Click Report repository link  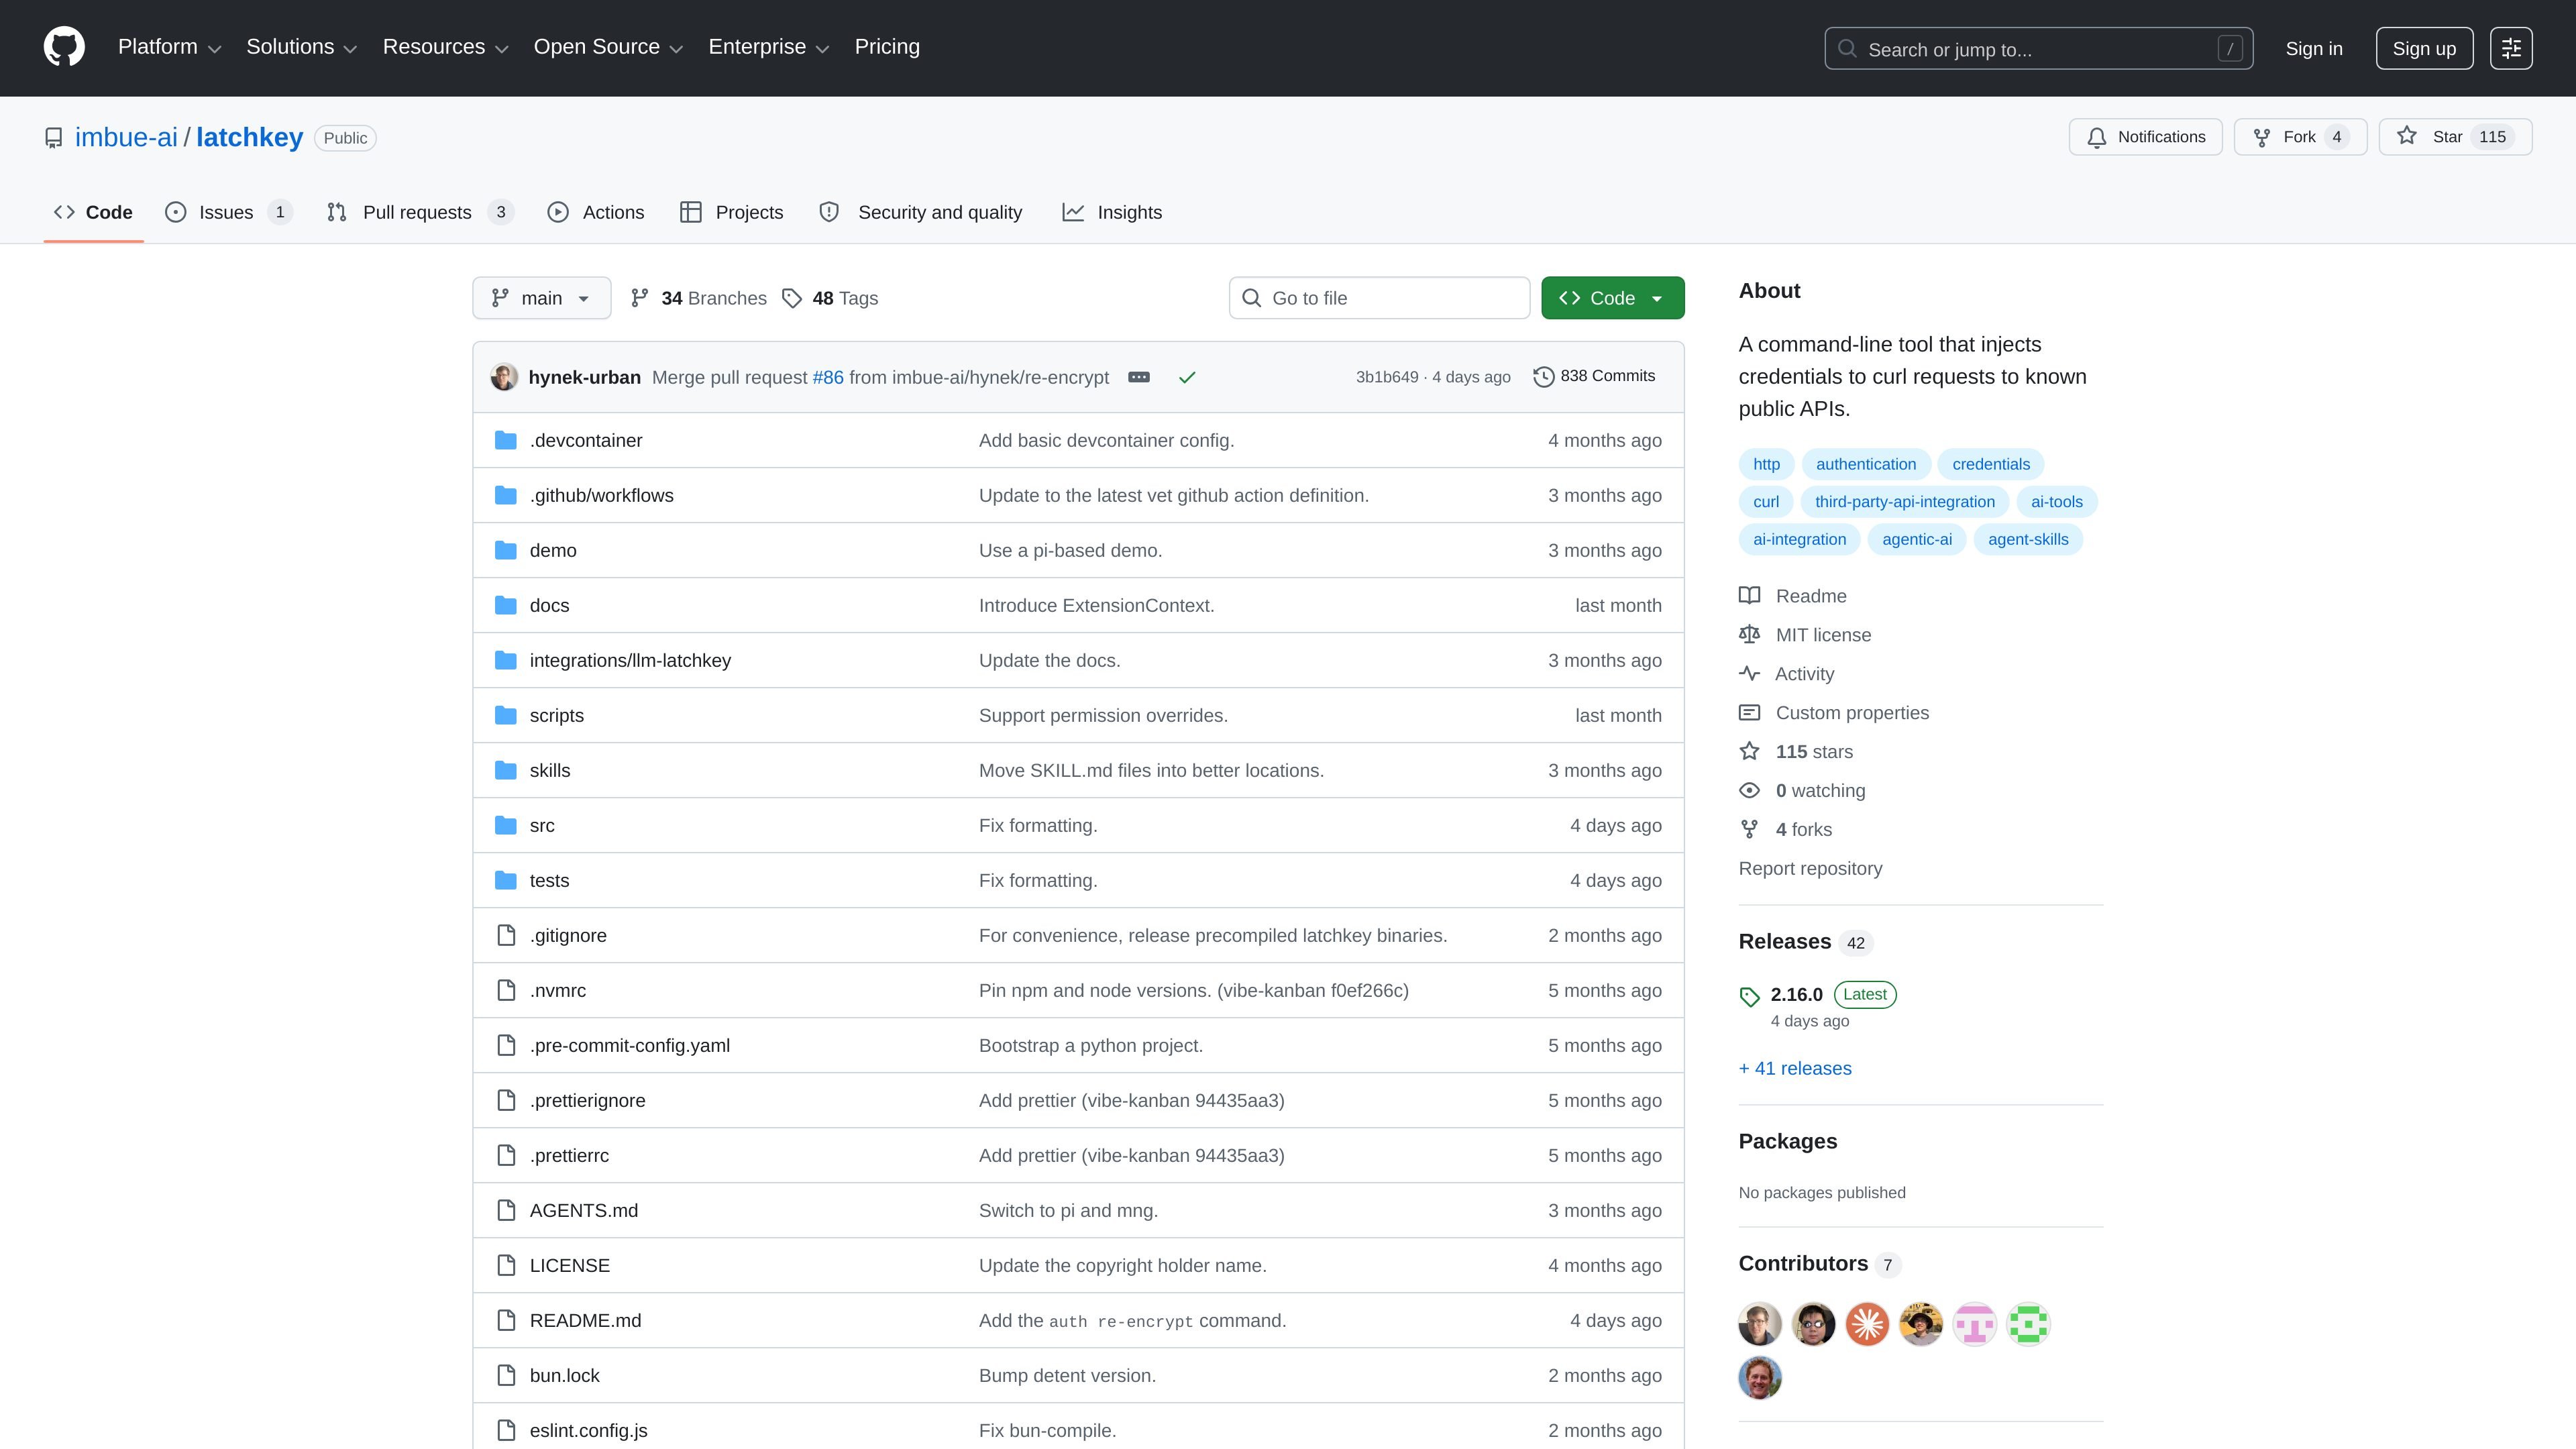(1810, 869)
